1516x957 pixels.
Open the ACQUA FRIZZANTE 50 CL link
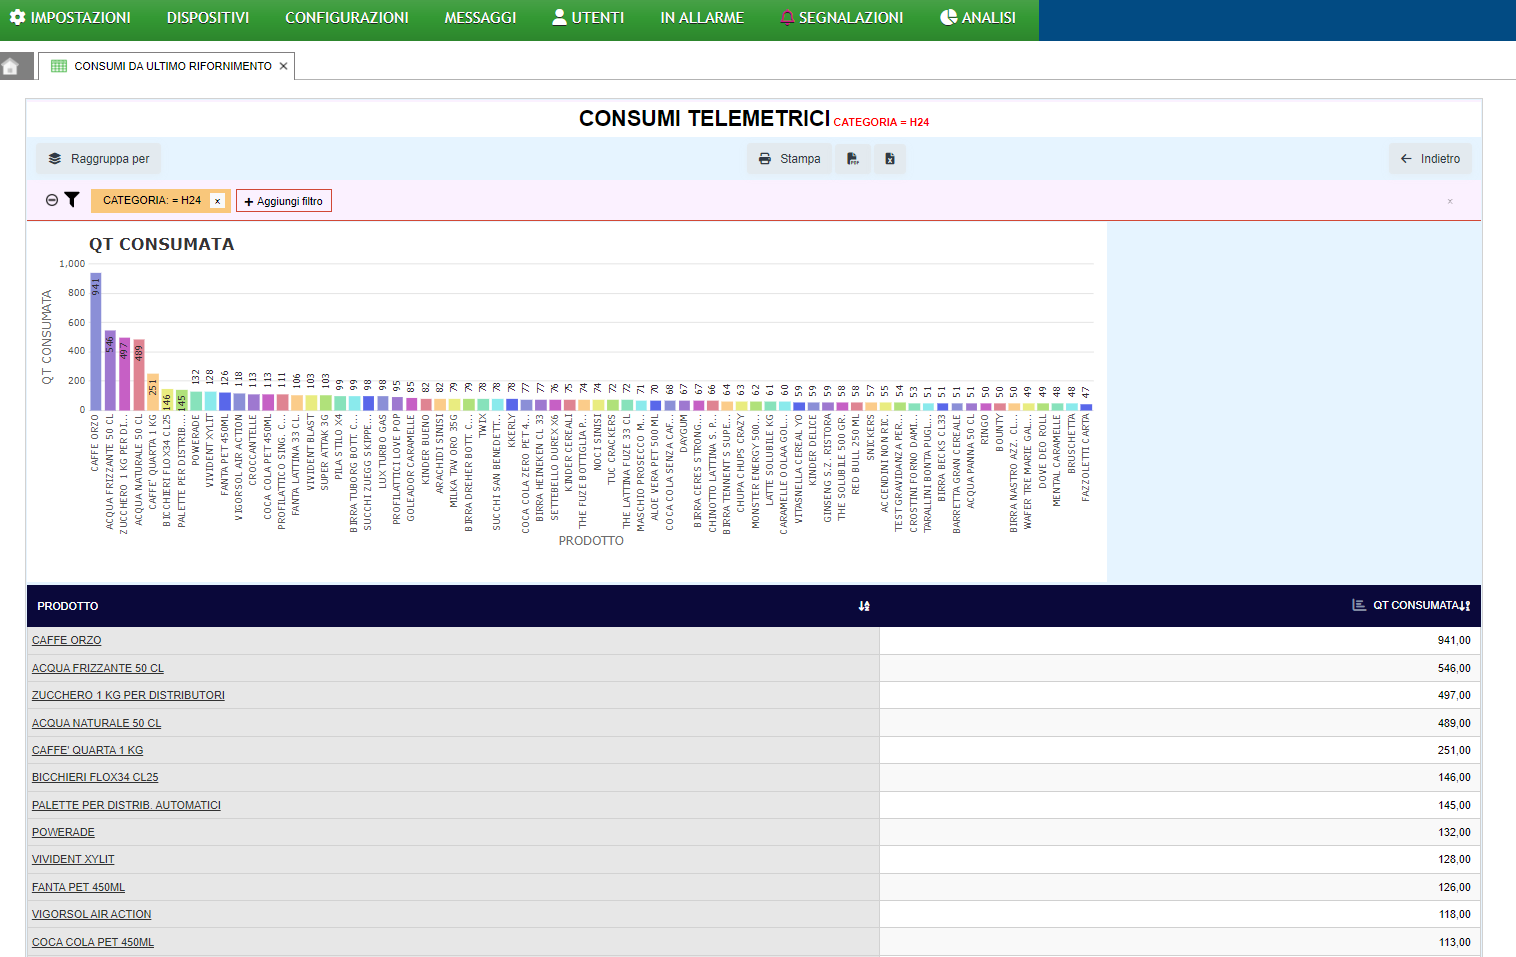(98, 668)
